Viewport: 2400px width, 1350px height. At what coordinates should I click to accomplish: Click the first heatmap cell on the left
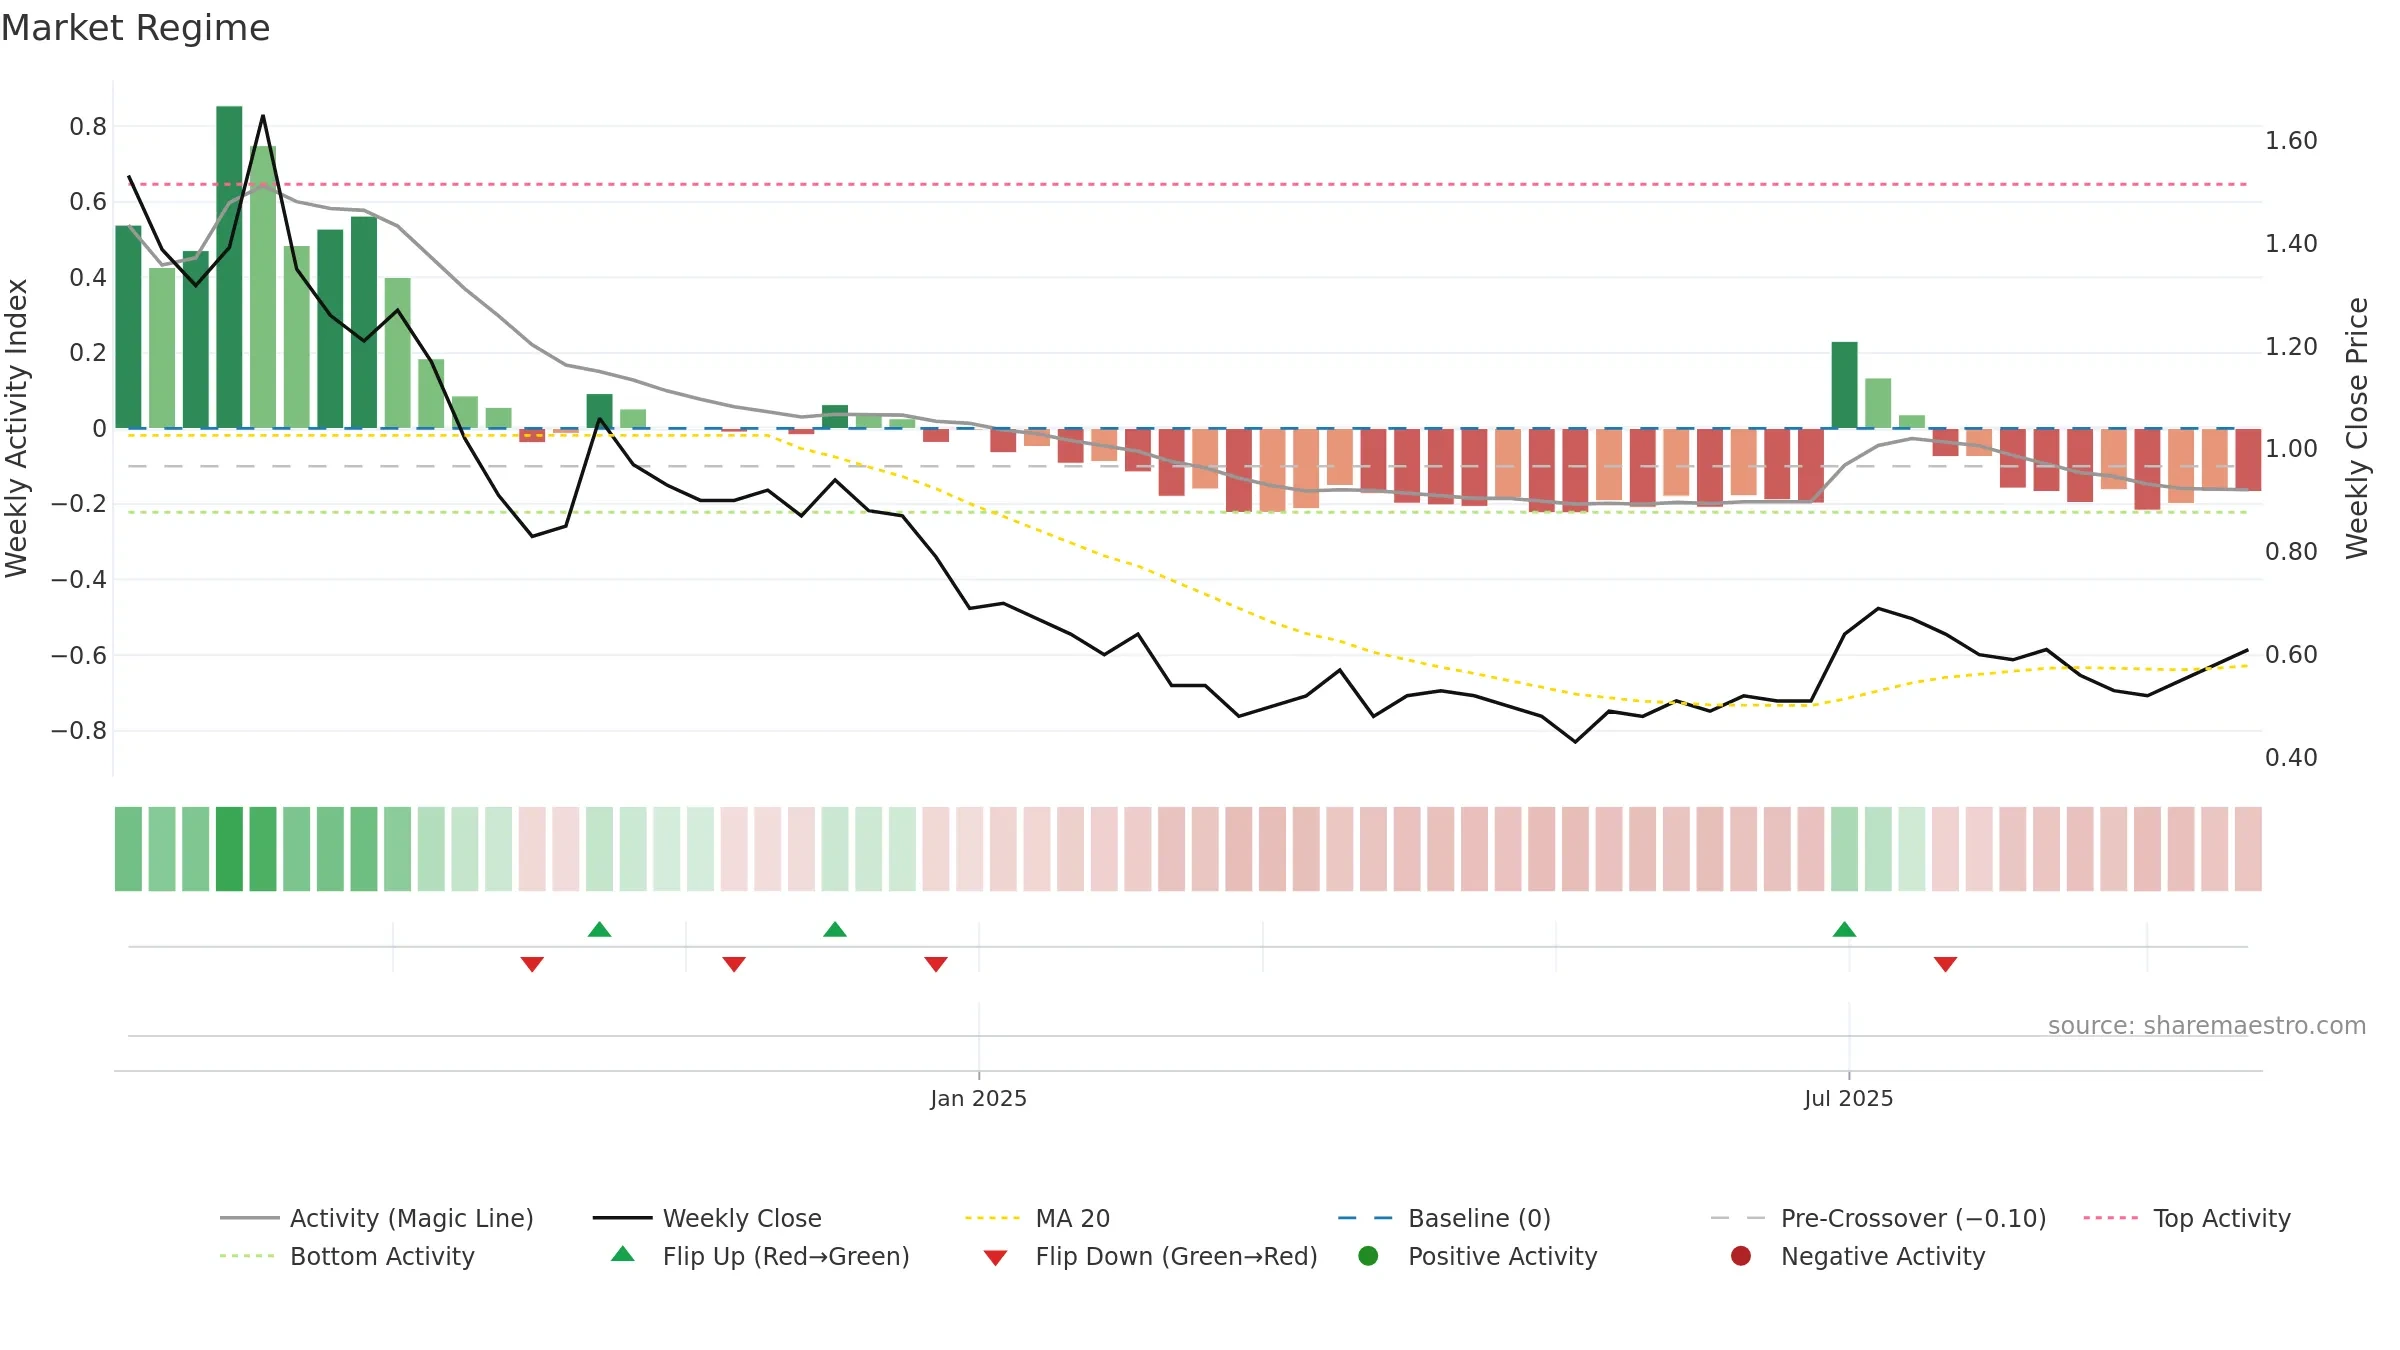click(x=128, y=849)
